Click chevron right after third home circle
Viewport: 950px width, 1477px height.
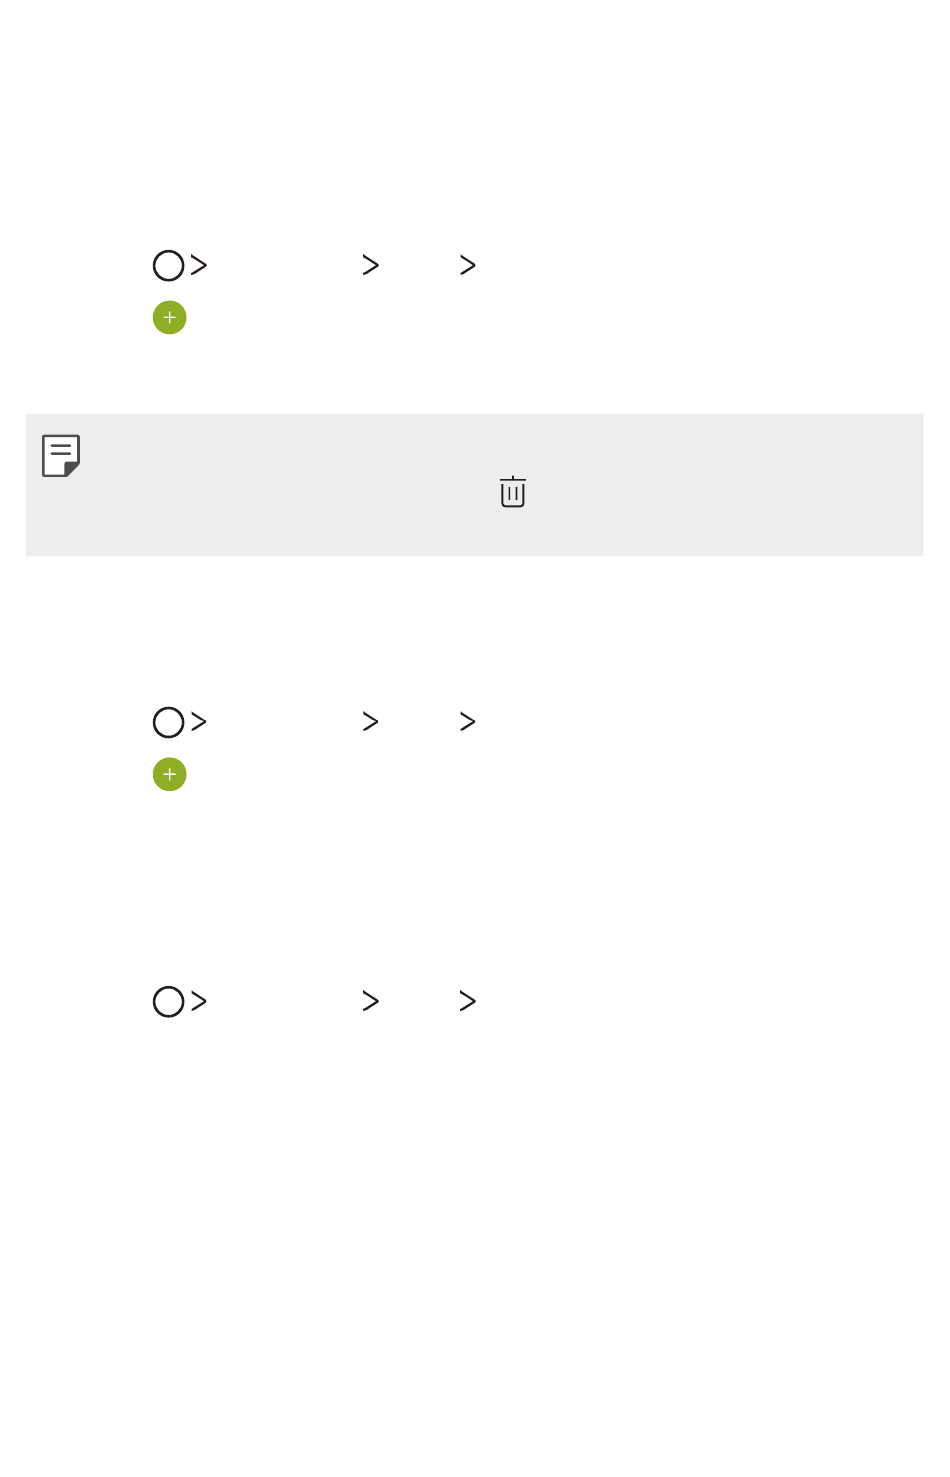199,1001
